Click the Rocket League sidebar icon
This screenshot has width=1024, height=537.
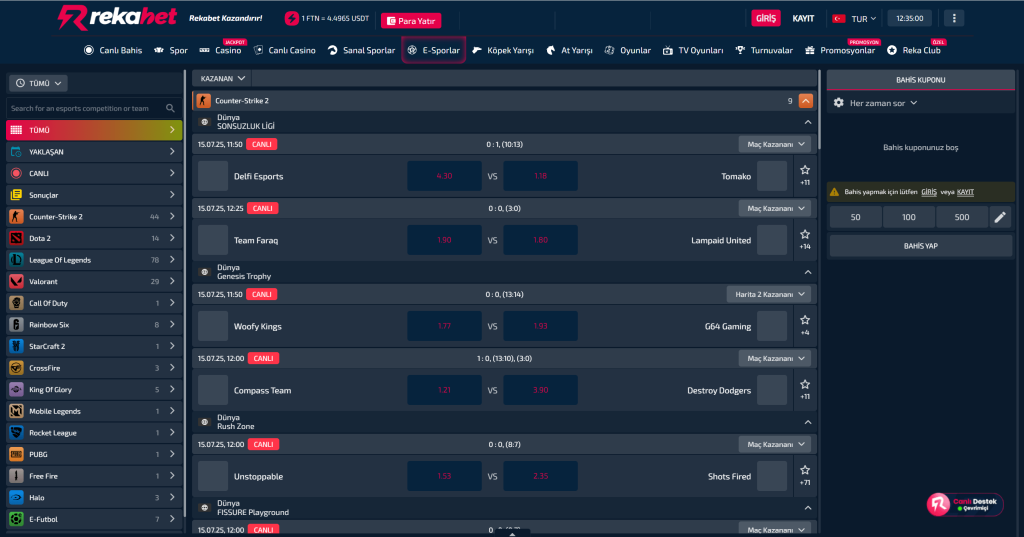(x=16, y=432)
